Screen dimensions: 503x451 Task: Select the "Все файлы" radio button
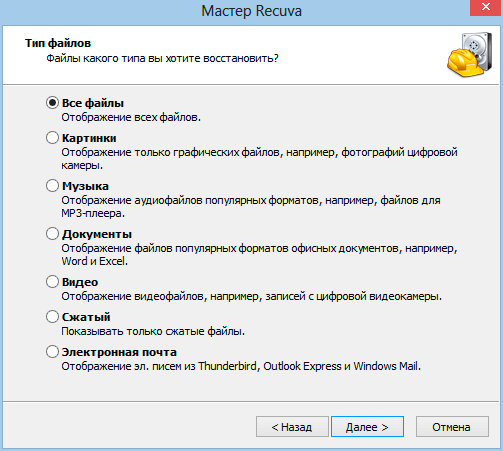pyautogui.click(x=52, y=103)
